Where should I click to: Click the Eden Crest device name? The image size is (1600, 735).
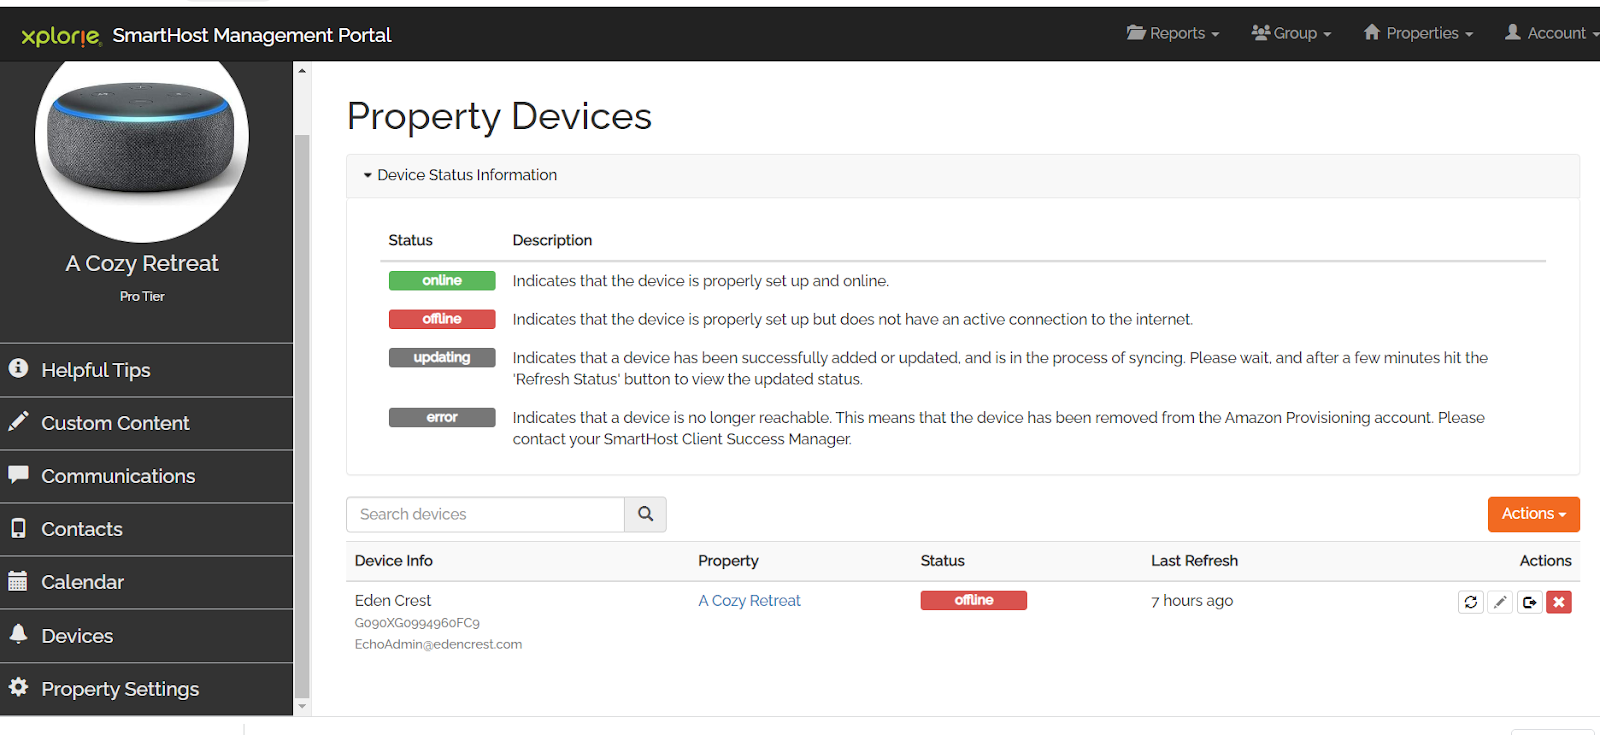pyautogui.click(x=393, y=601)
